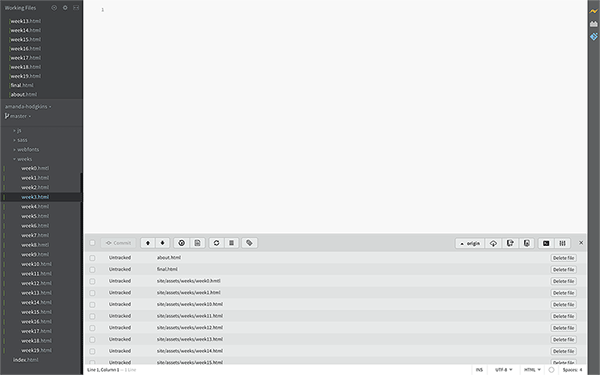
Task: Select week3.html in the file tree
Action: pos(35,197)
